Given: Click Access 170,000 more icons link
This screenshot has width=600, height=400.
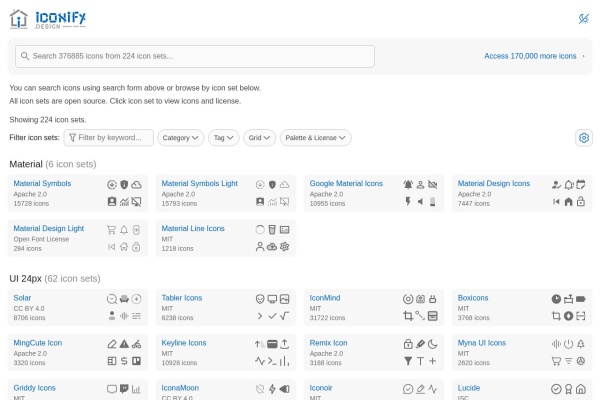Looking at the screenshot, I should [530, 56].
